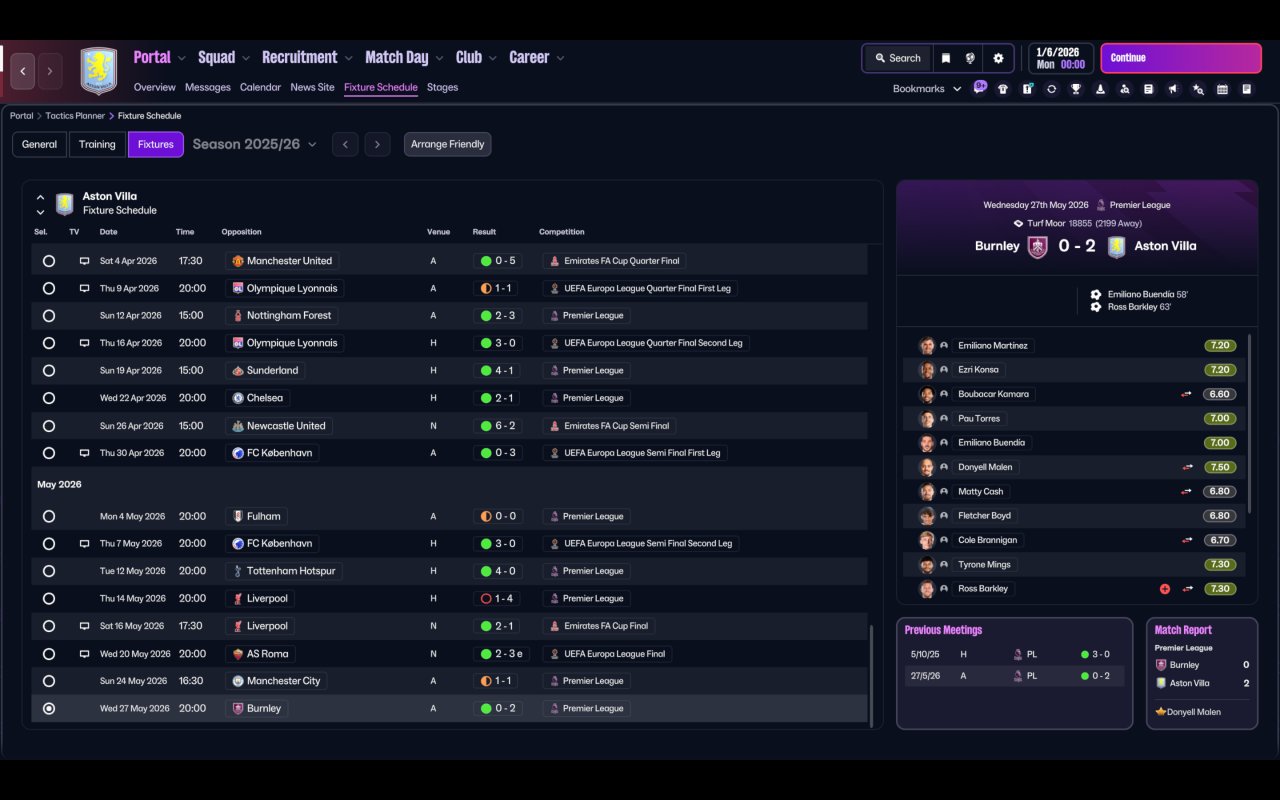Select the Tottenham Hotspur fixture radio button
The height and width of the screenshot is (800, 1280).
(49, 571)
